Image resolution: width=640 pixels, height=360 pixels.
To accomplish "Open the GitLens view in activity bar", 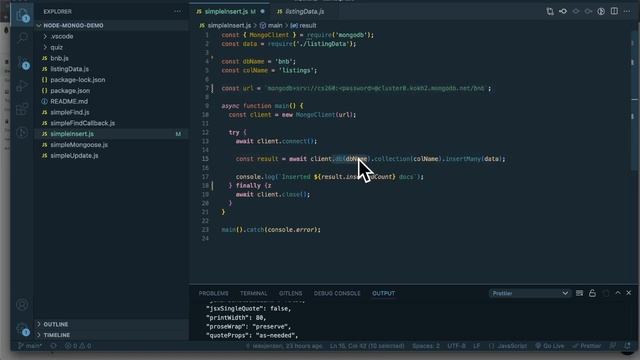I will point(22,132).
